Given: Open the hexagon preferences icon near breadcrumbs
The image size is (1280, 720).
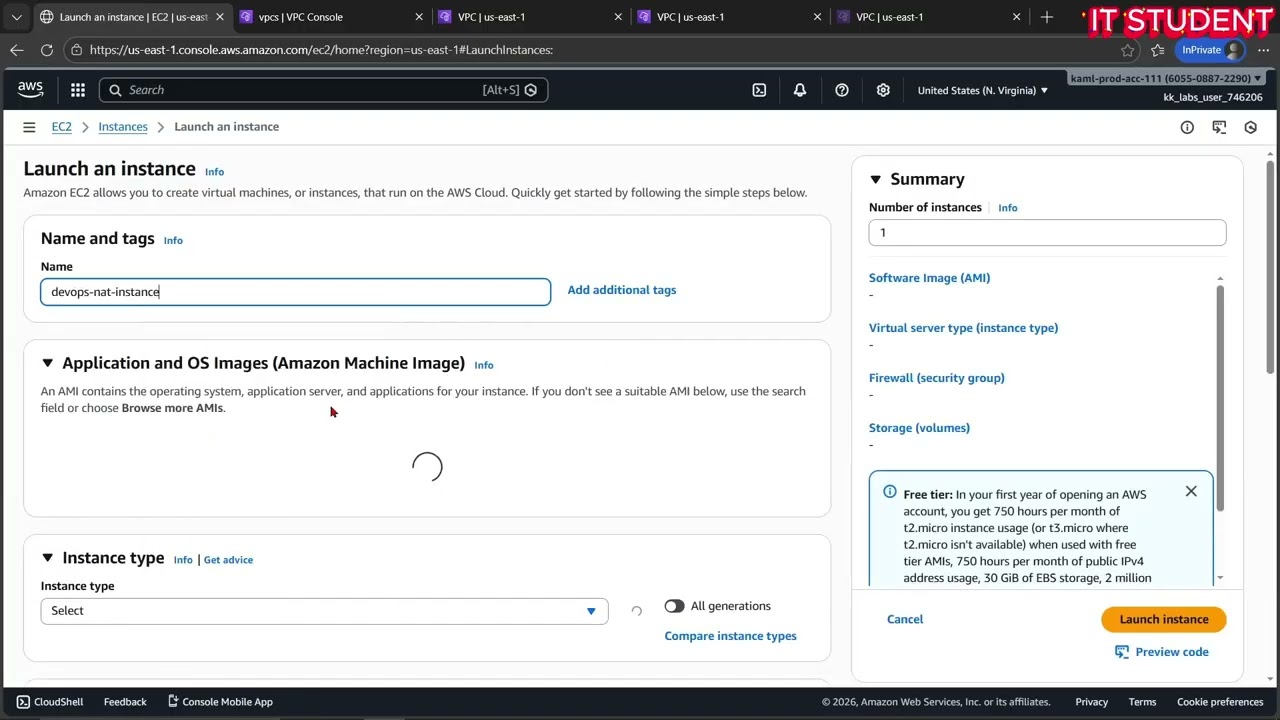Looking at the screenshot, I should pos(1250,127).
